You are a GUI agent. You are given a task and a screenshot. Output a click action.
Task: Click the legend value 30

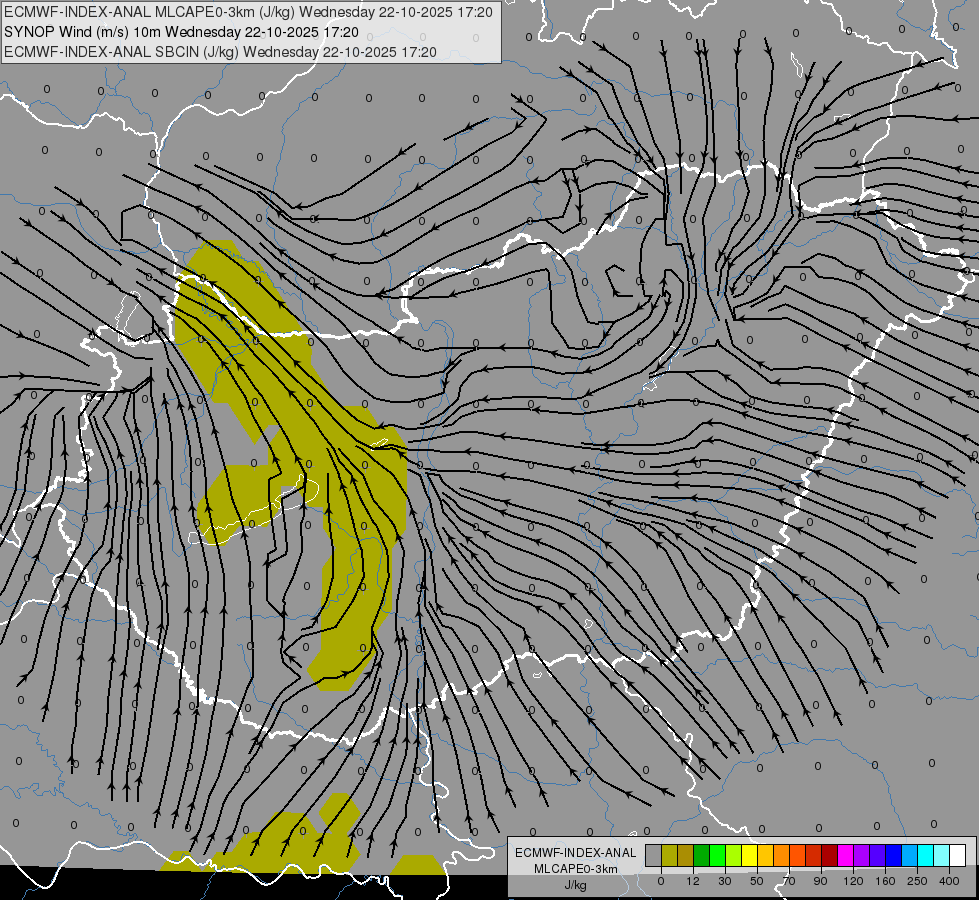point(725,881)
